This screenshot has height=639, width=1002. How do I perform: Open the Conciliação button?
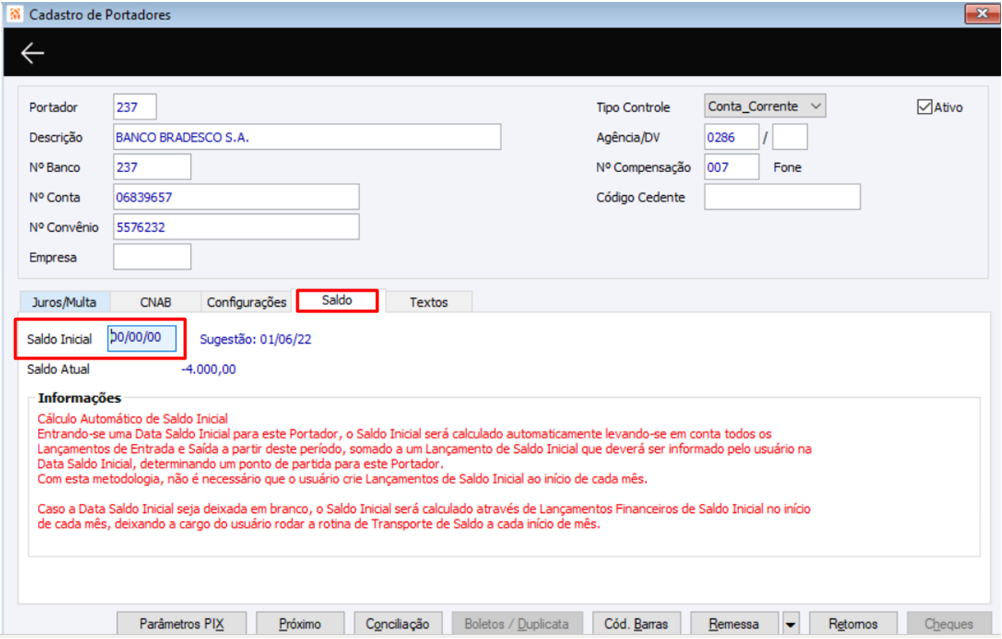(x=397, y=624)
